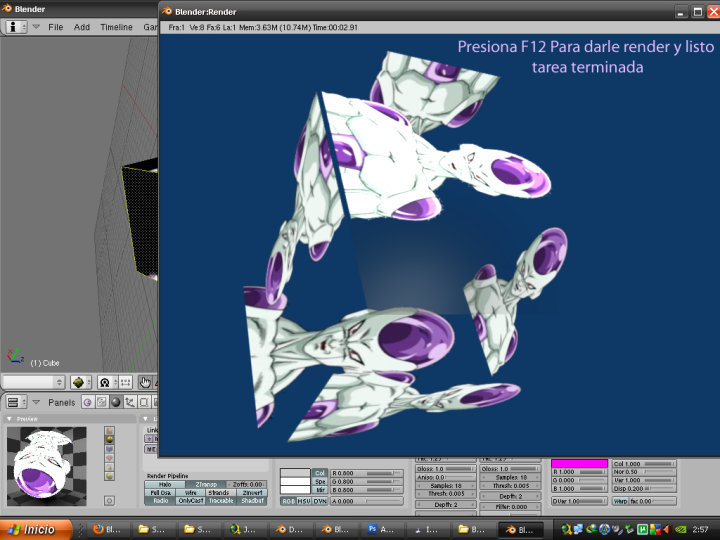This screenshot has height=540, width=720.
Task: Click the left Depth: 2 value field
Action: [446, 505]
